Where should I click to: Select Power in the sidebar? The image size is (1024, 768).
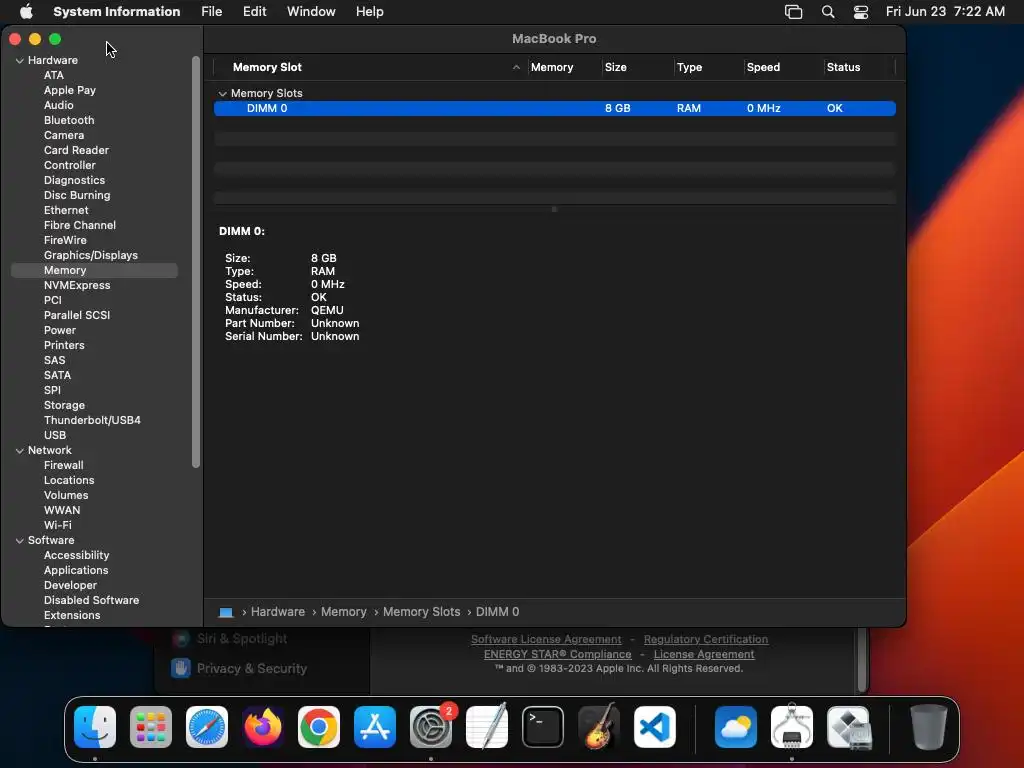[x=59, y=330]
